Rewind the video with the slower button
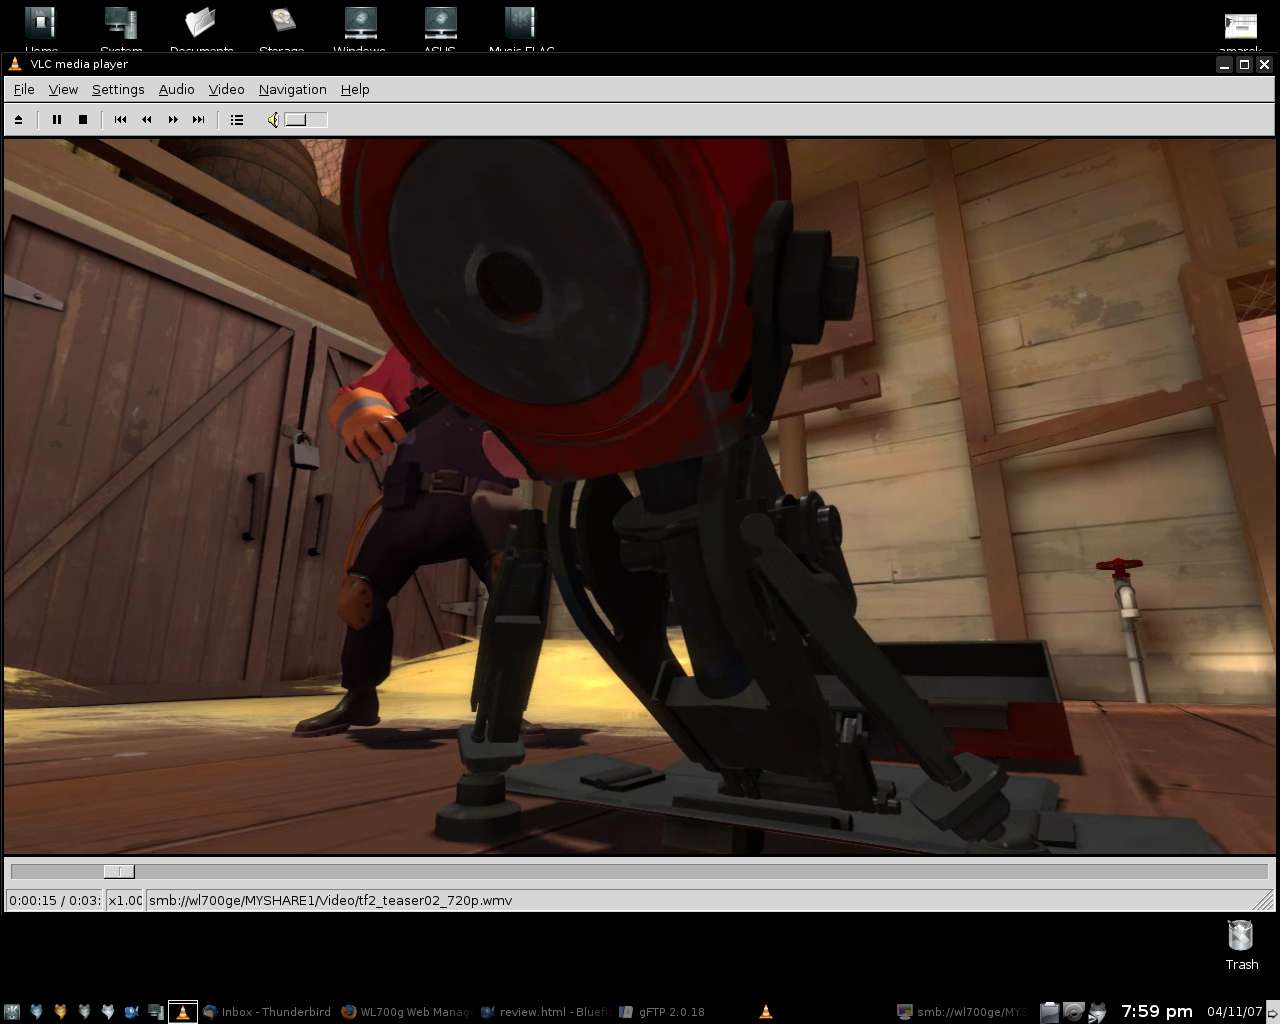This screenshot has width=1280, height=1024. click(x=147, y=120)
